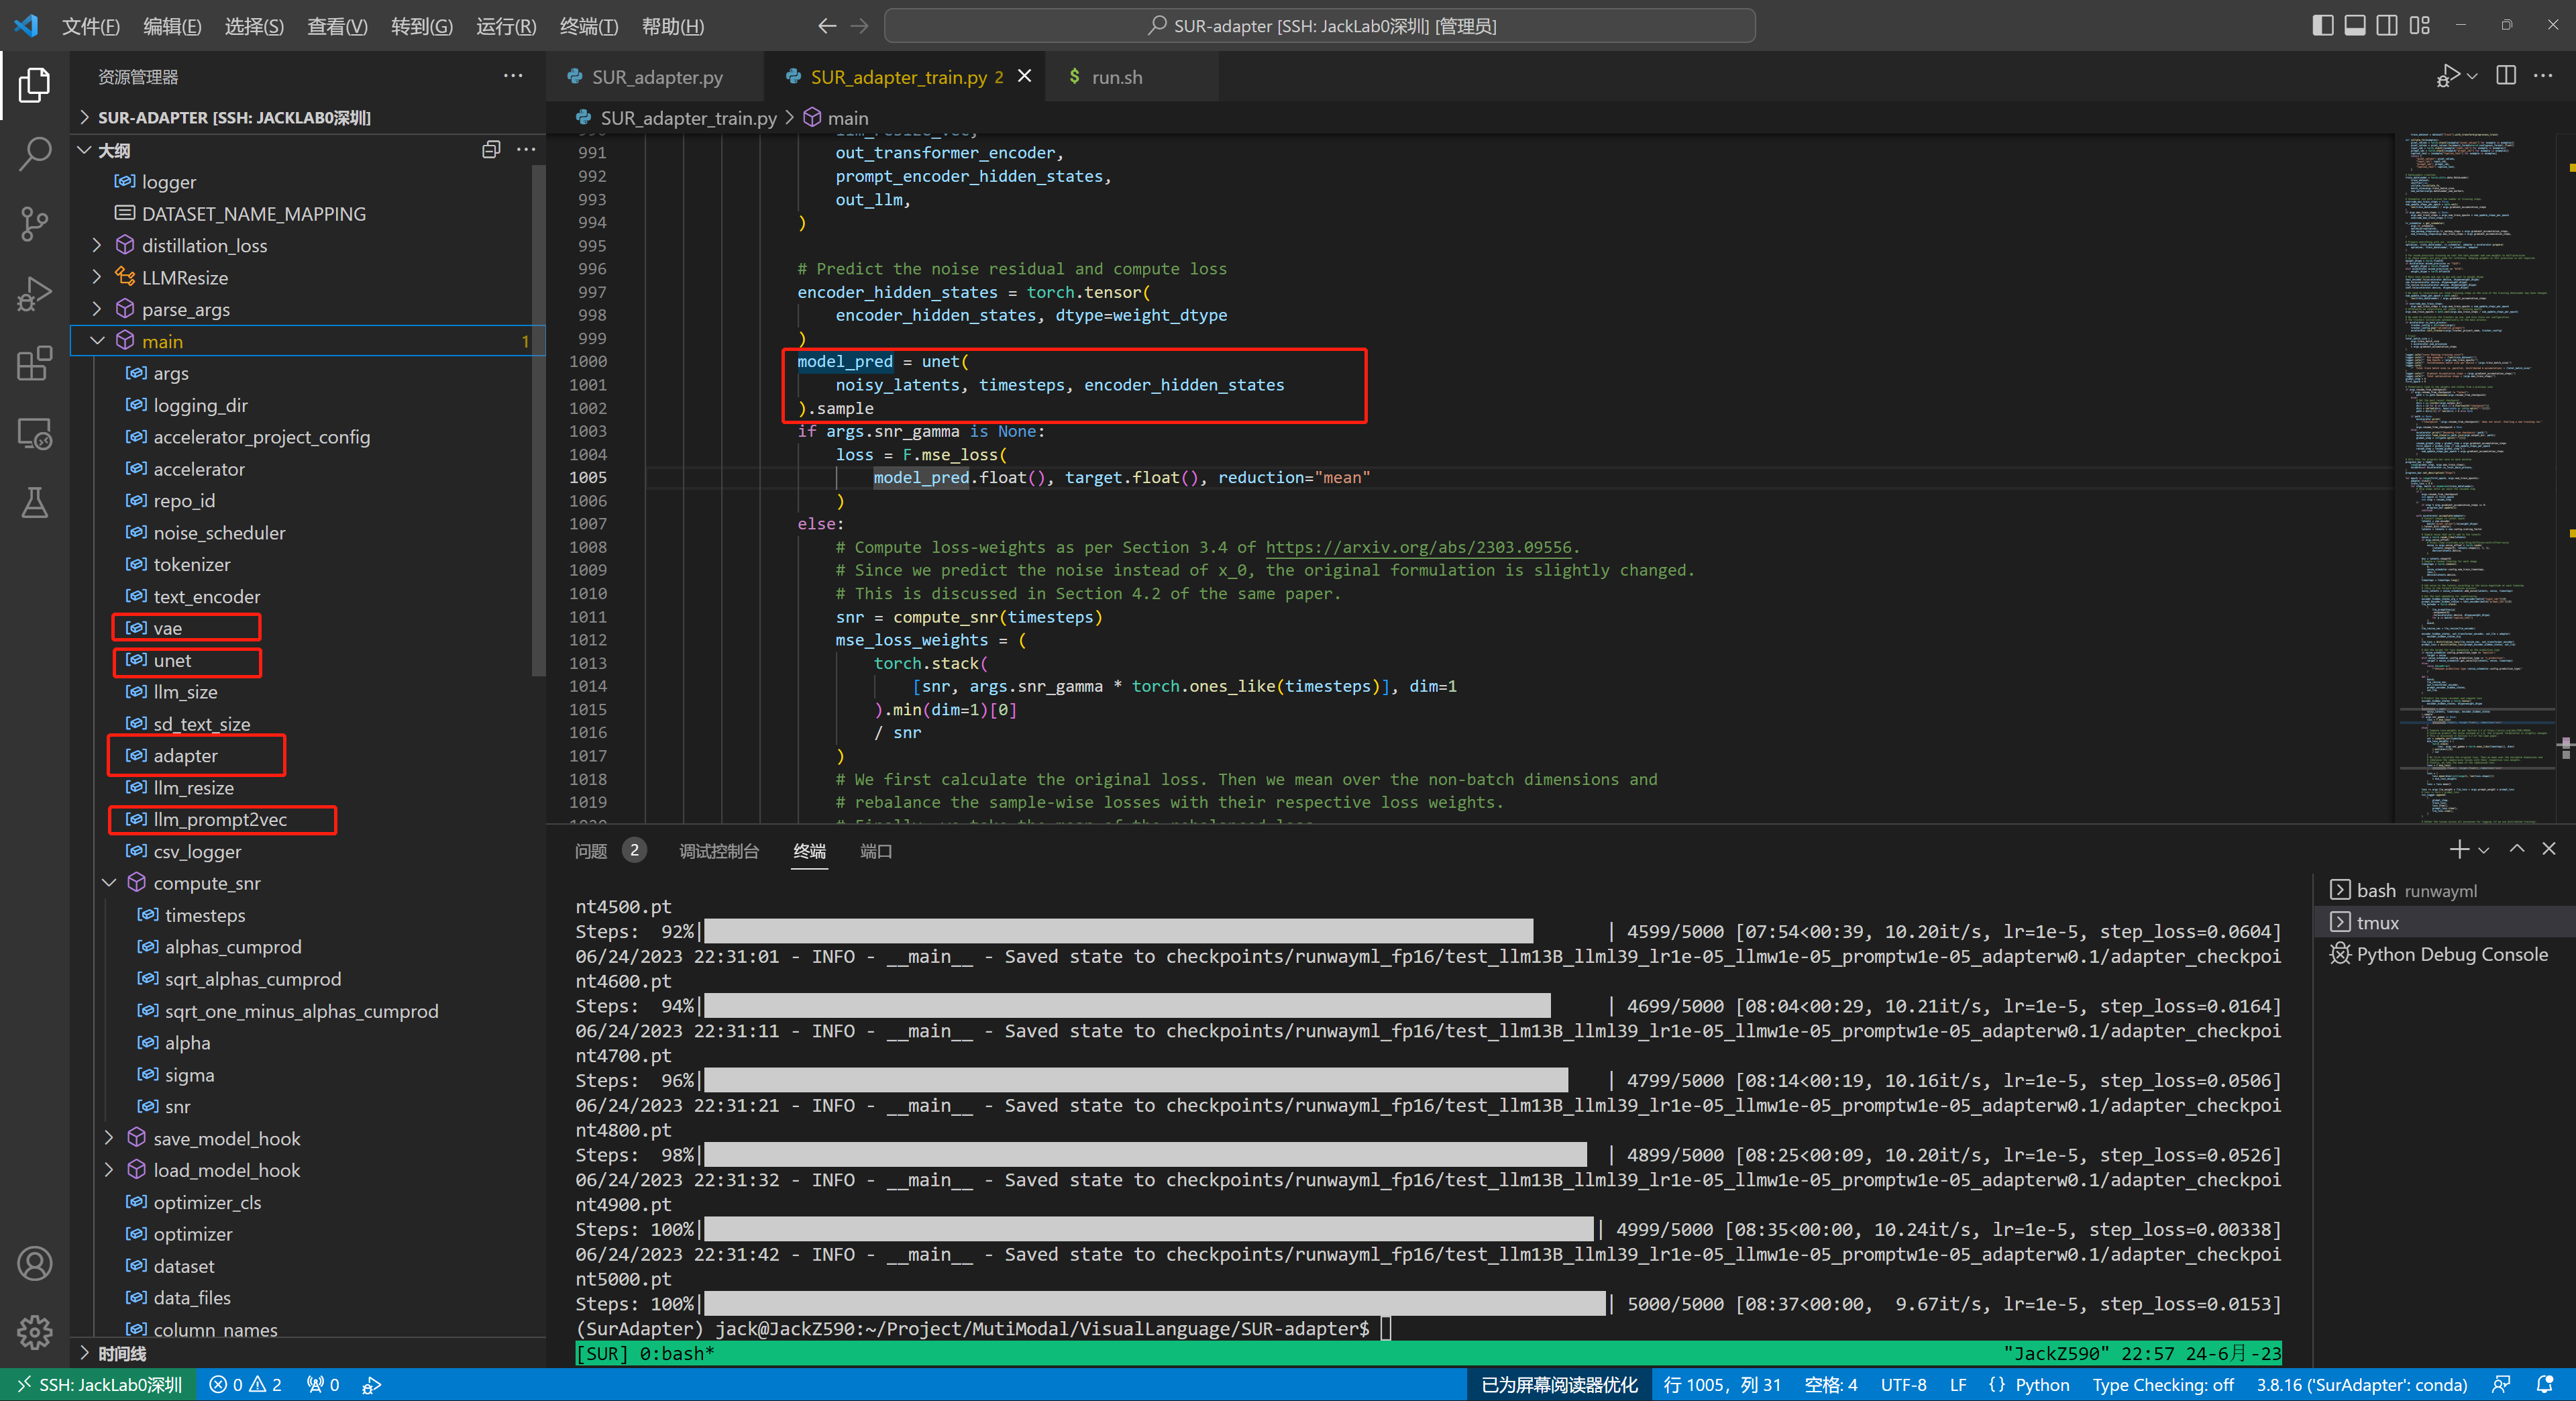Viewport: 2576px width, 1401px height.
Task: Open the Explorer view in activity bar
Action: pos(34,85)
